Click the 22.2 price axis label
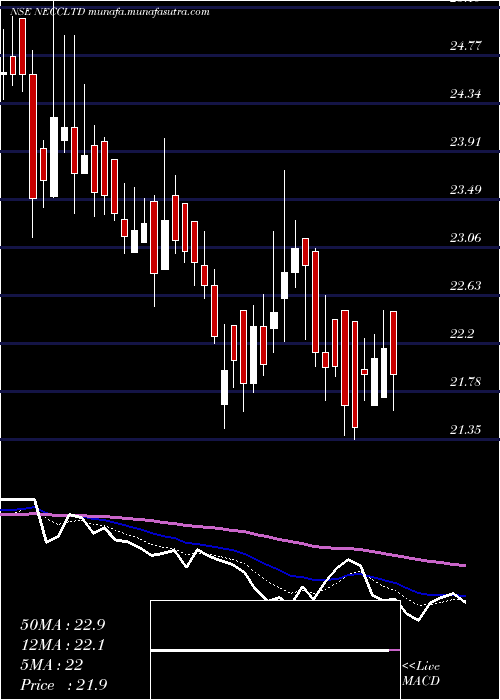 pos(462,333)
